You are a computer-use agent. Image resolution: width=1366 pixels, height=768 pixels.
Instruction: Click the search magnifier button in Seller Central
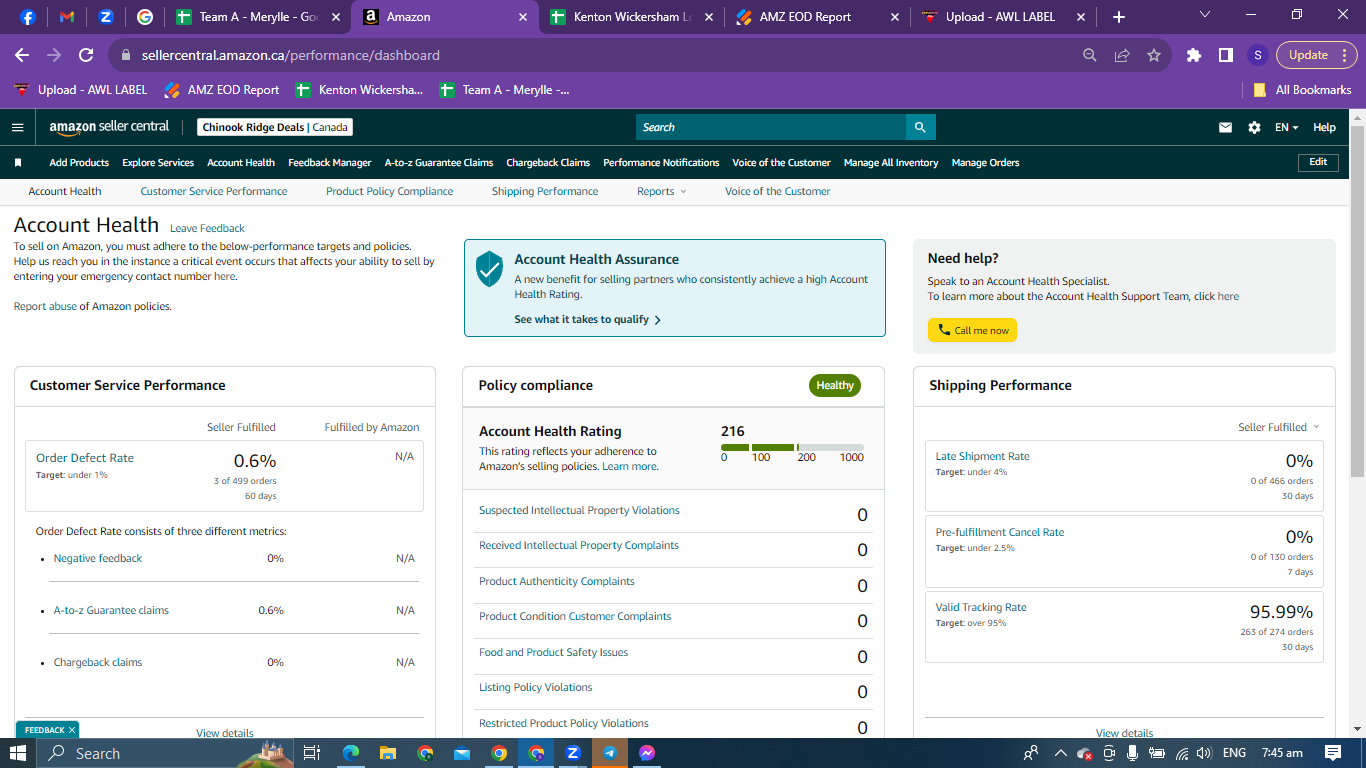921,127
